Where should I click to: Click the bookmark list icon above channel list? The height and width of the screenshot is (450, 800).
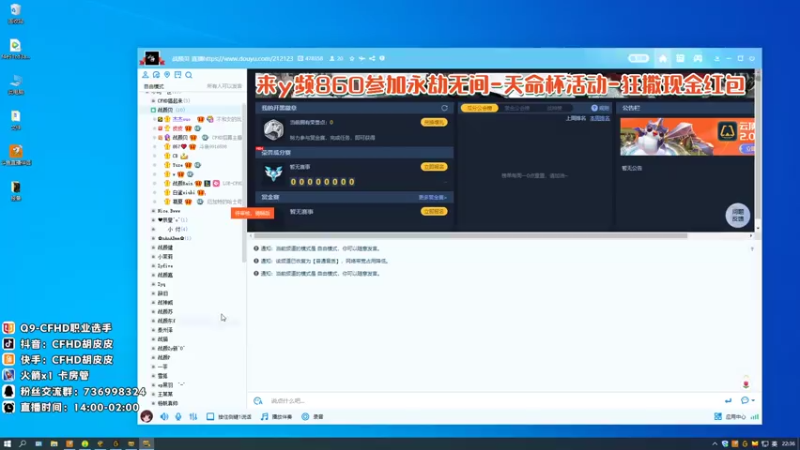(x=178, y=75)
